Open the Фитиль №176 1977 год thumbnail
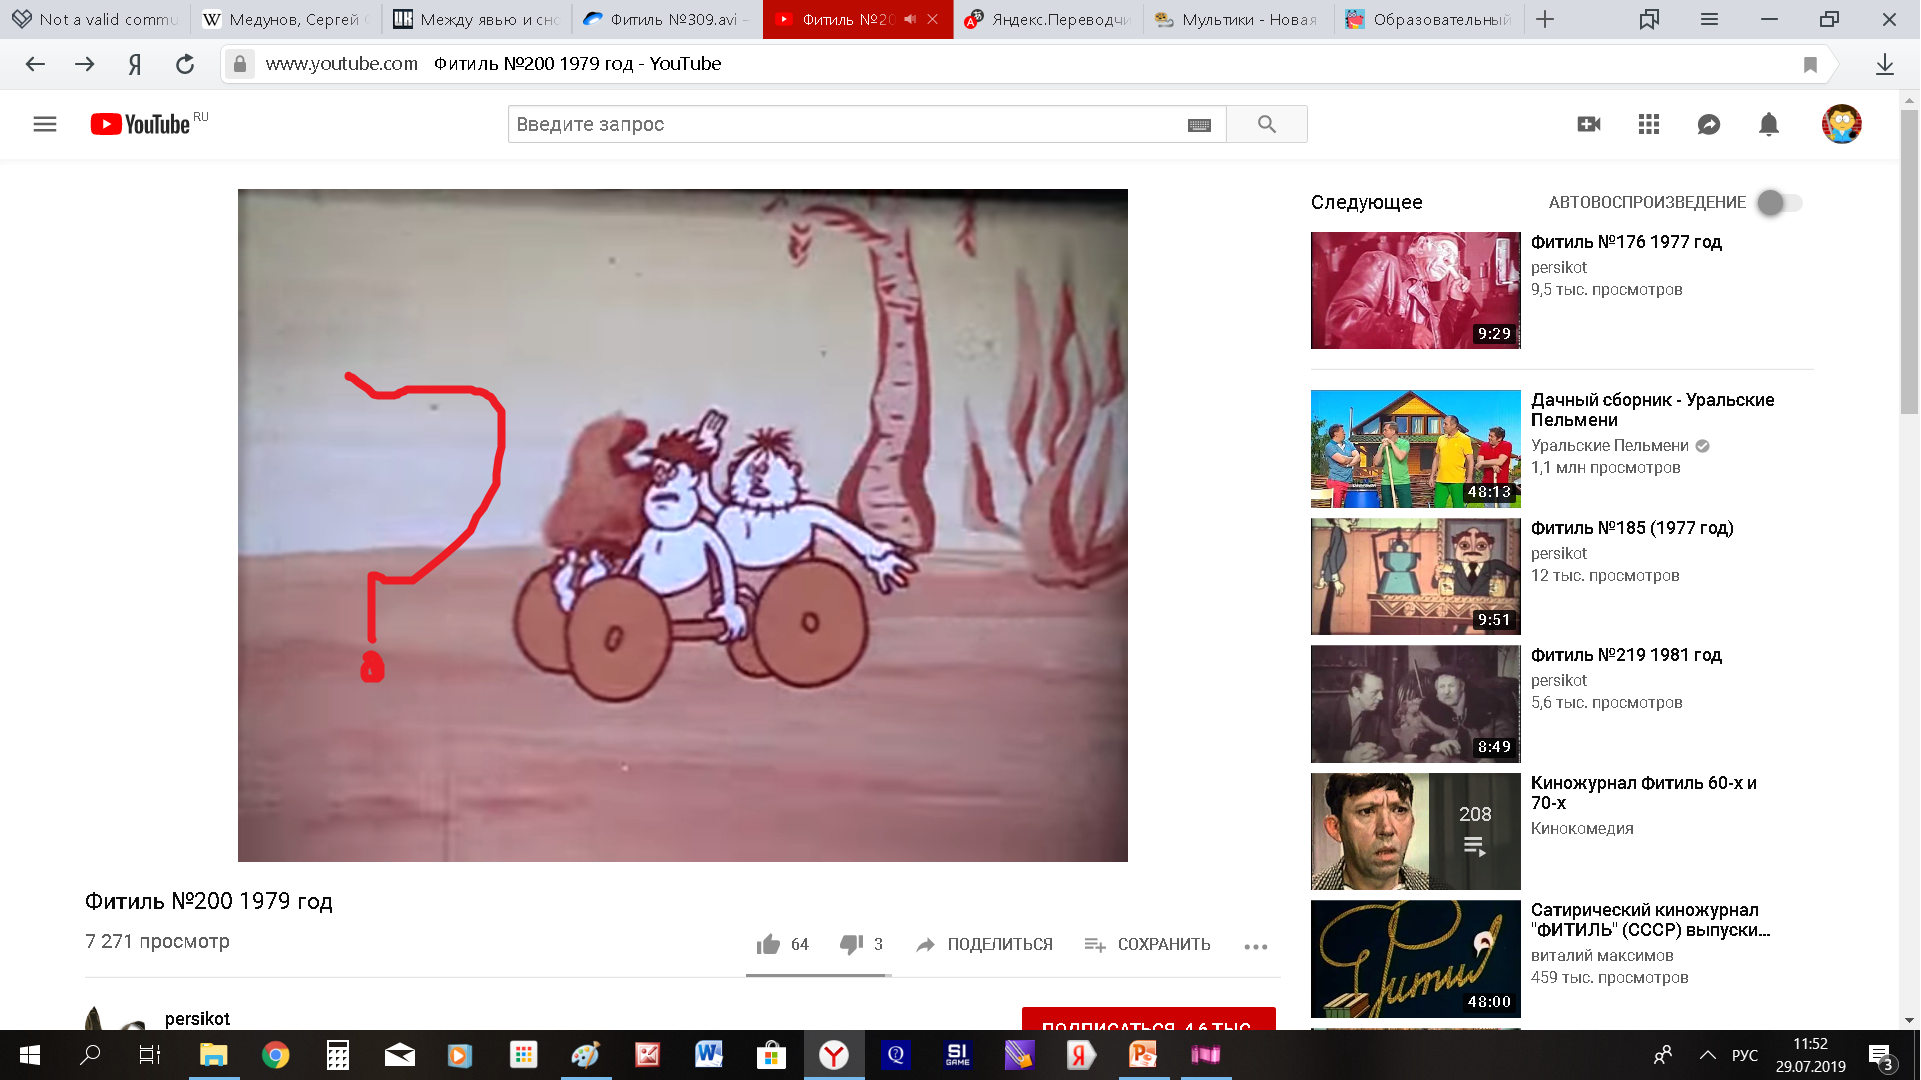1921x1080 pixels. point(1414,290)
